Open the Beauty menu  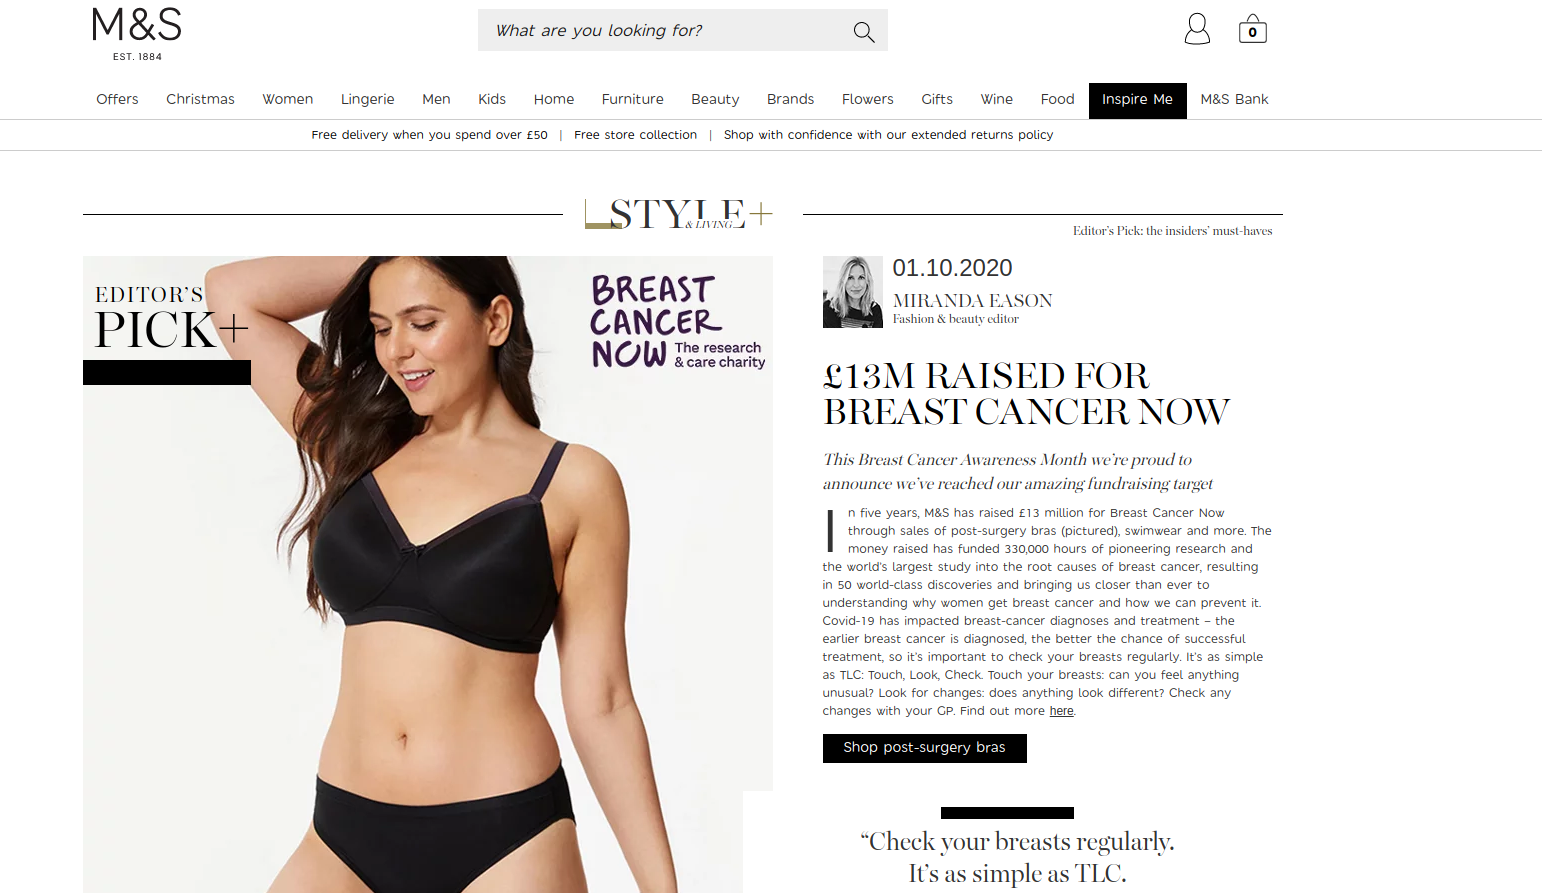tap(715, 99)
